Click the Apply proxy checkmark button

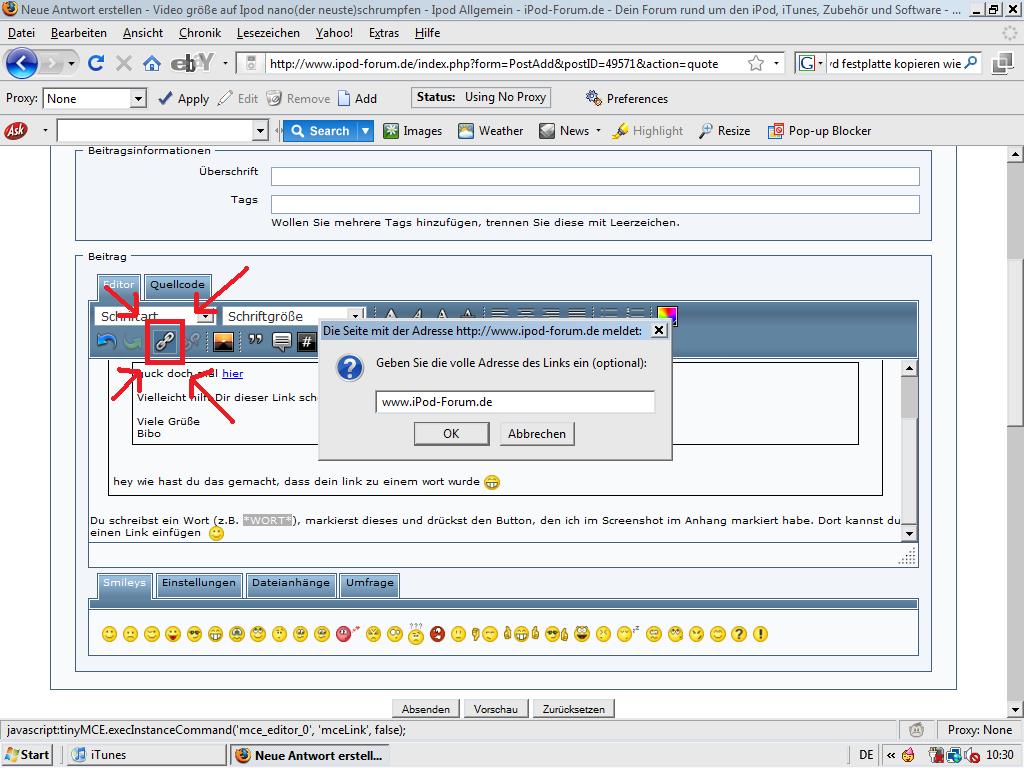(184, 99)
